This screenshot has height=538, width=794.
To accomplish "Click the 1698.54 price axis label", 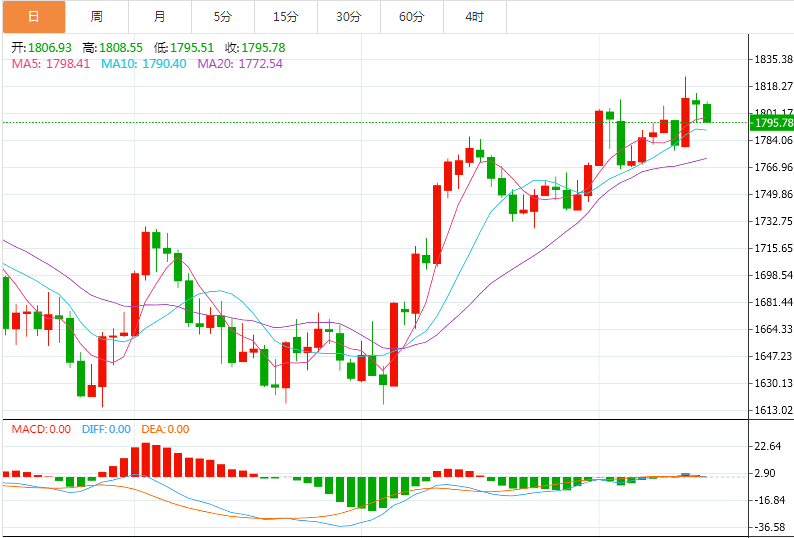I will click(x=774, y=275).
